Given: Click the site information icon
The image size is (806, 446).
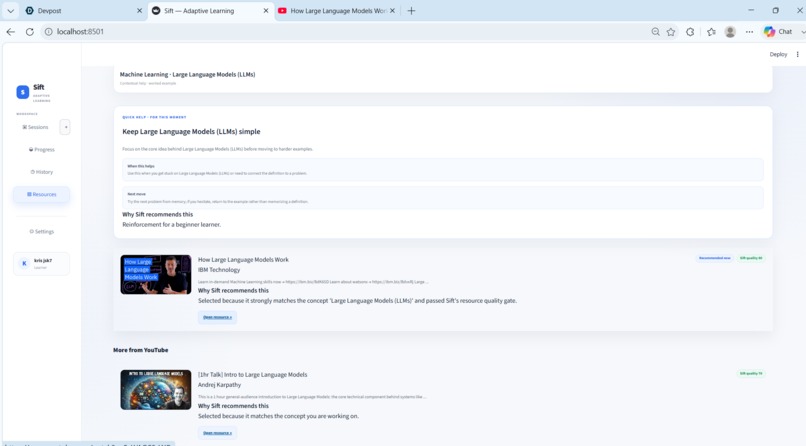Looking at the screenshot, I should coord(48,32).
